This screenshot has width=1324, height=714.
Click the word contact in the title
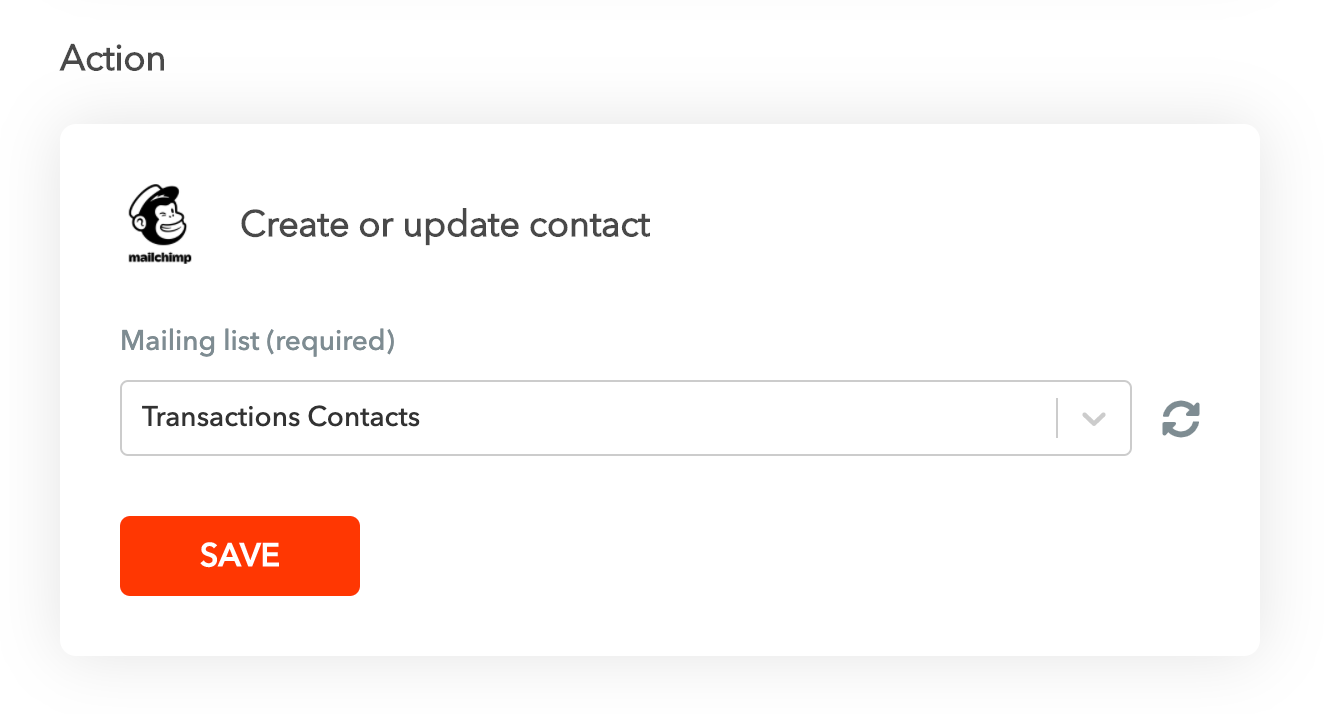click(x=590, y=225)
